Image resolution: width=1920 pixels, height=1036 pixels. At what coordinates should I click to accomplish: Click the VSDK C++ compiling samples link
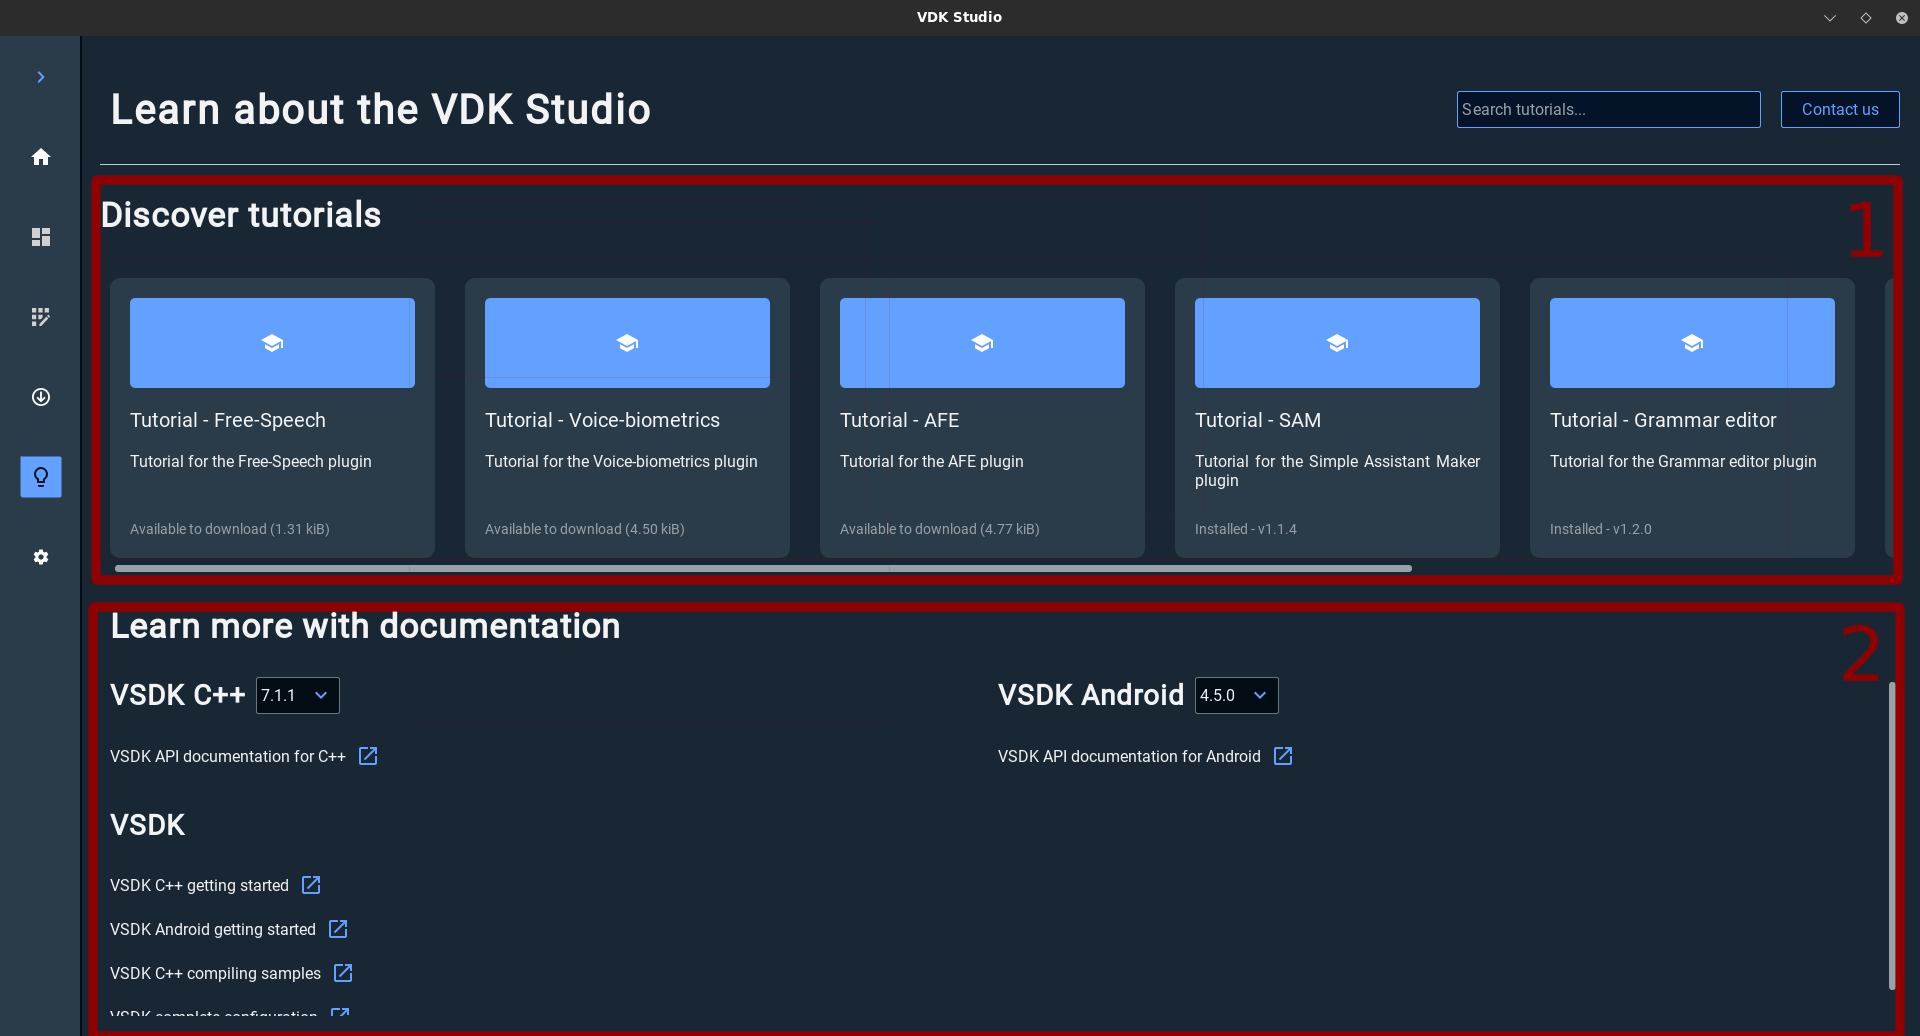(215, 973)
